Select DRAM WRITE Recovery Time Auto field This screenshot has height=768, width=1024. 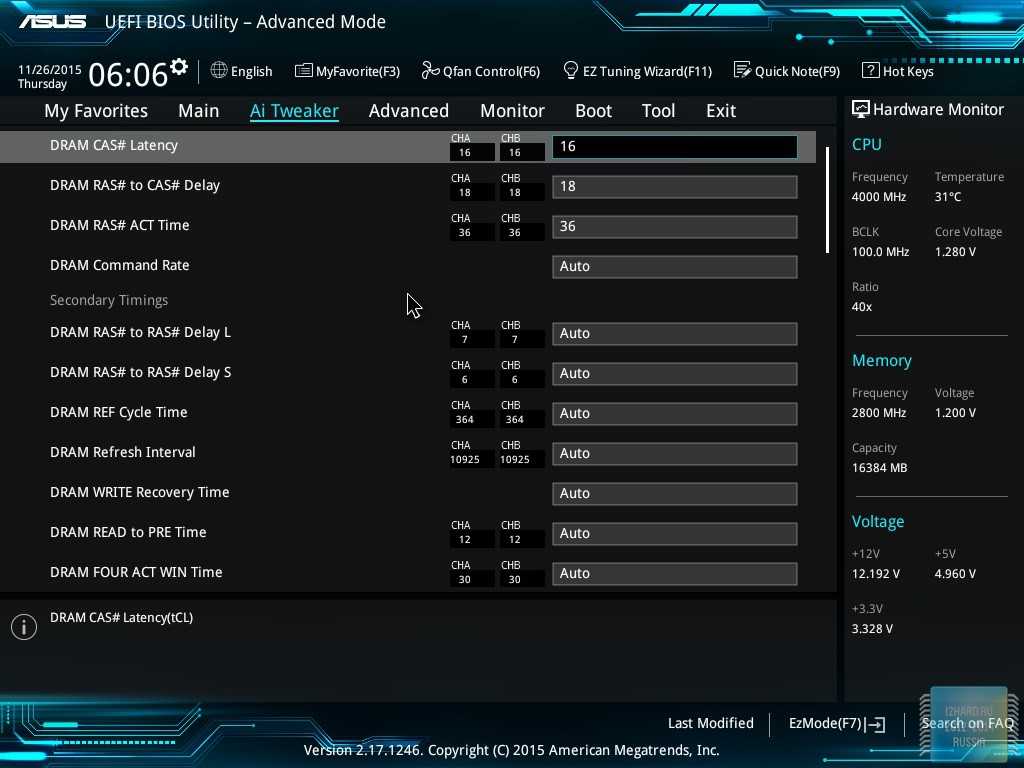click(x=674, y=494)
